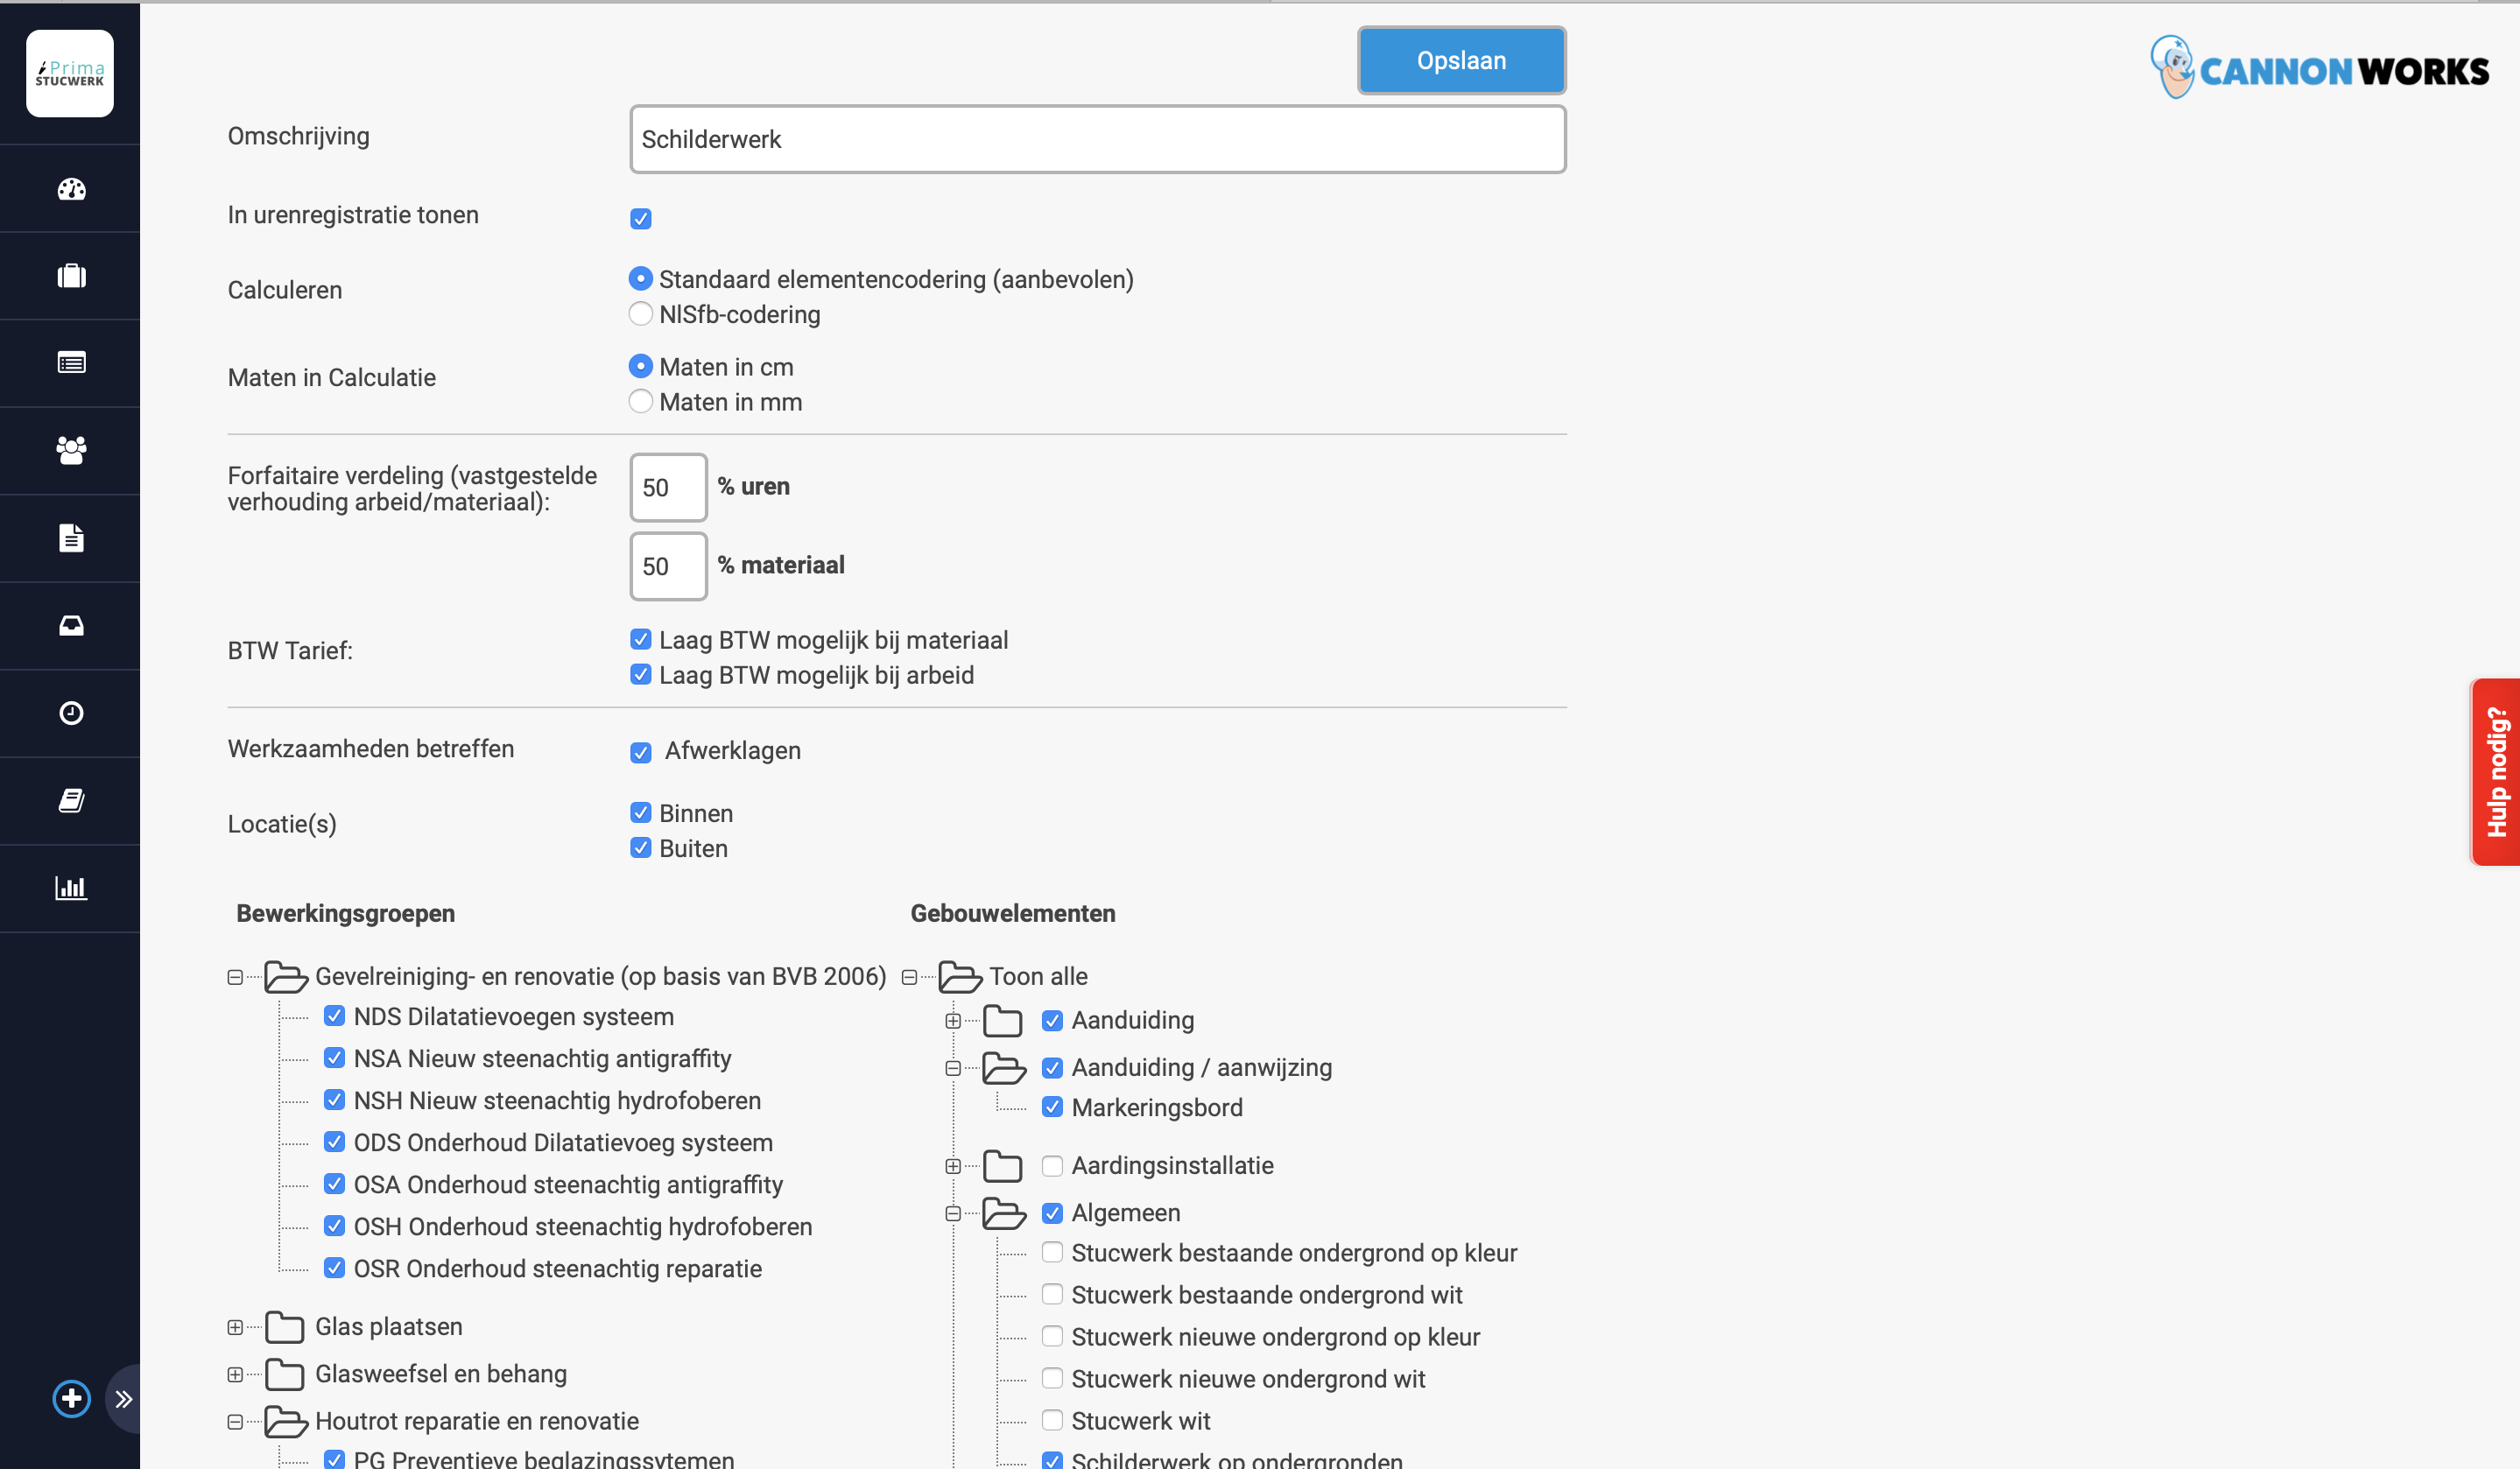Screen dimensions: 2520x1469
Task: Uncheck the Buiten location checkbox
Action: point(640,848)
